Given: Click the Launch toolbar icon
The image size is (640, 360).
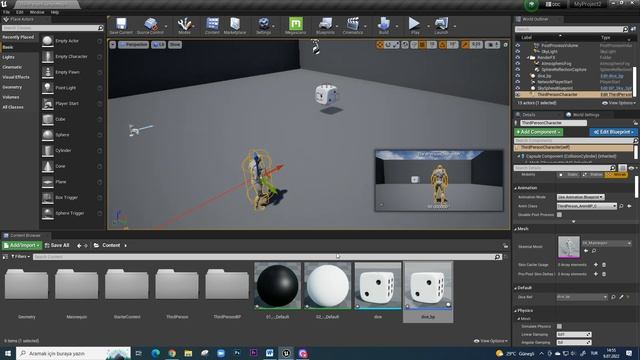Looking at the screenshot, I should coord(441,25).
